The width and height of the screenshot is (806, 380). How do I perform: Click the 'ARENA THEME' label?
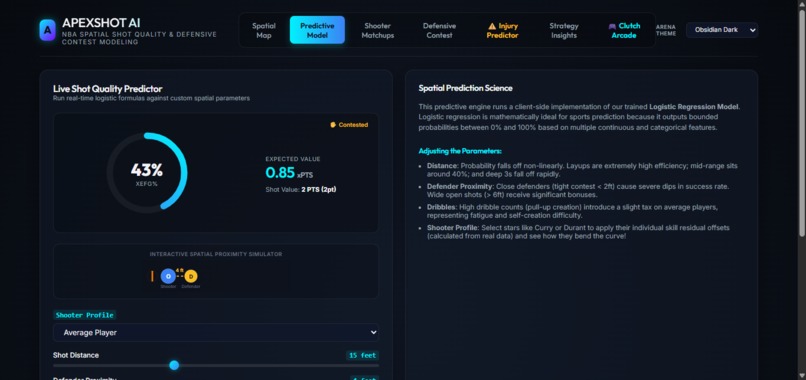tap(666, 30)
